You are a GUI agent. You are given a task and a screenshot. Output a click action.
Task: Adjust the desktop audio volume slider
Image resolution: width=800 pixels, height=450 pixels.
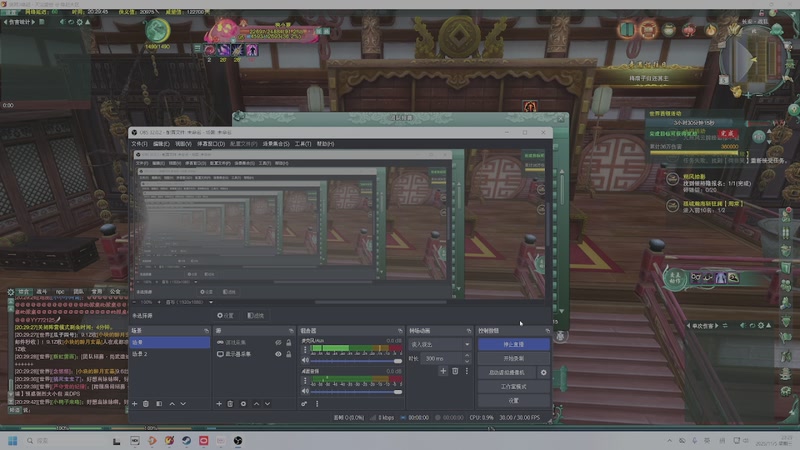point(356,392)
